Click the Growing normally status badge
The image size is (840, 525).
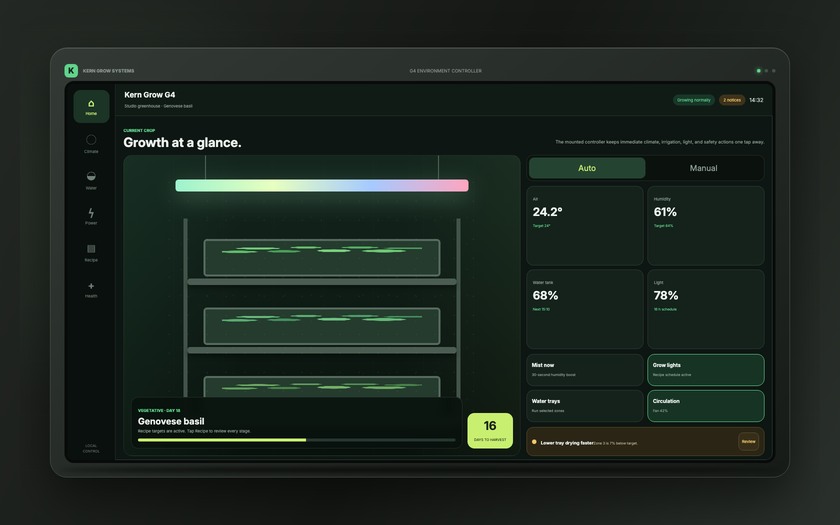(x=694, y=100)
